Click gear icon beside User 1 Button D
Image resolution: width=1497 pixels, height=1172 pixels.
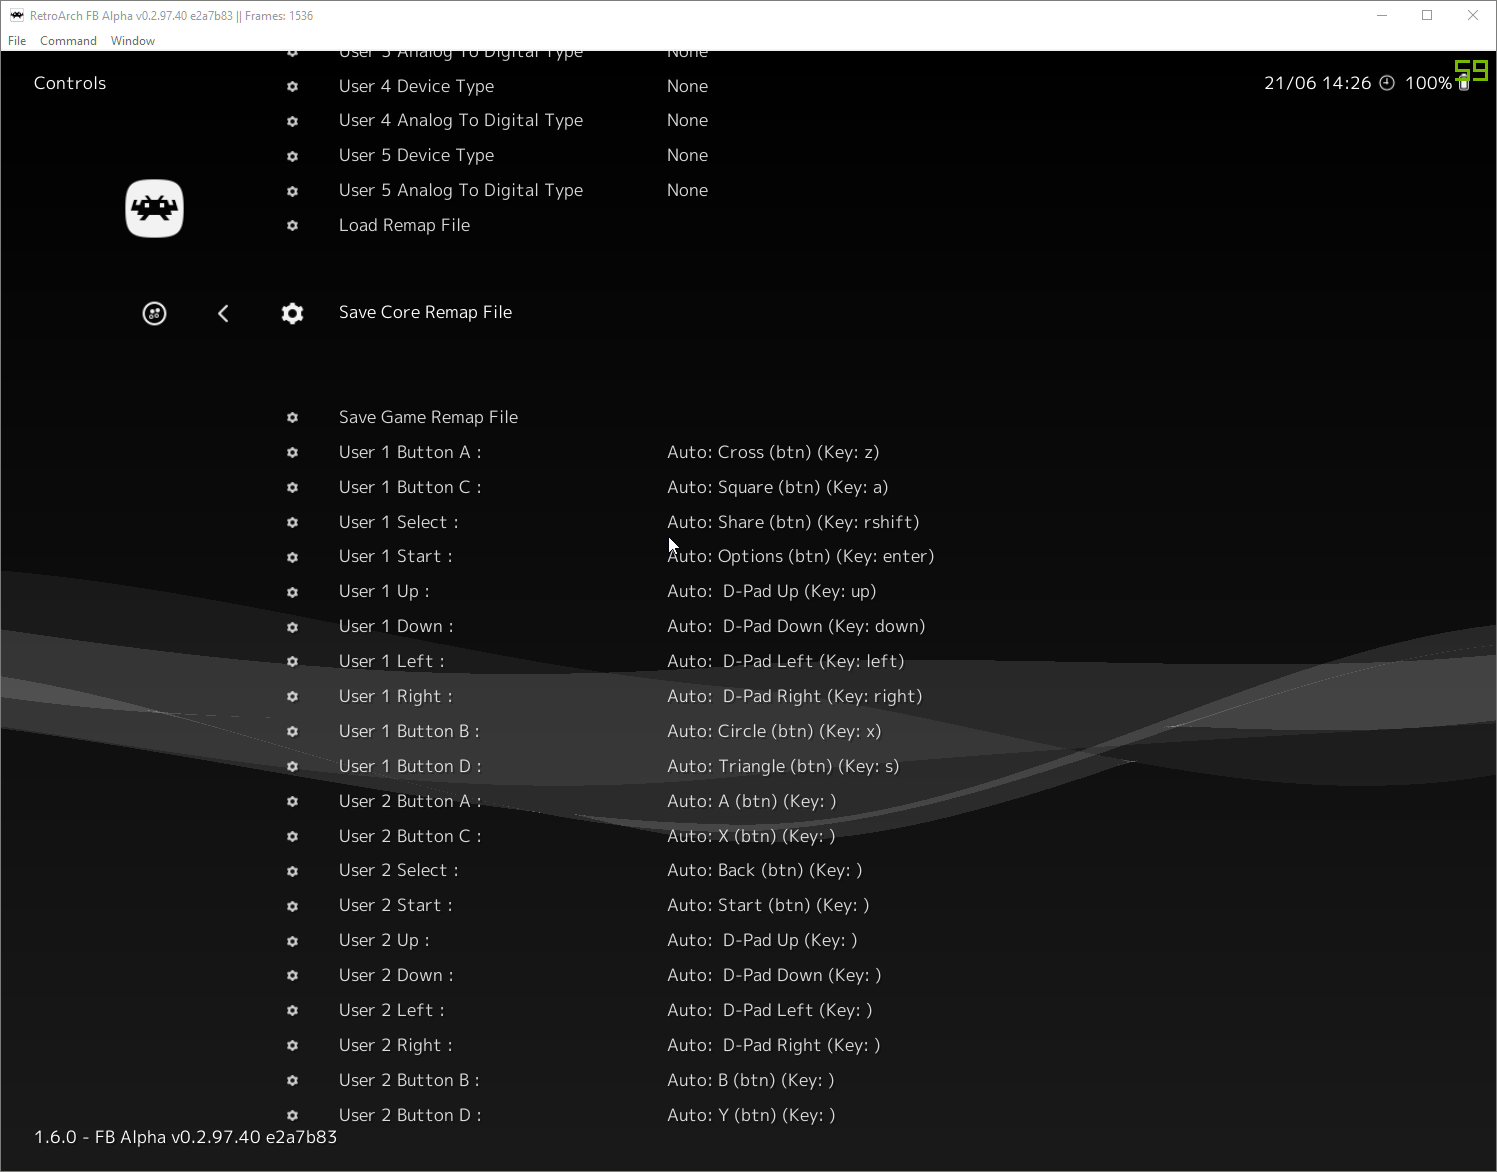(292, 767)
